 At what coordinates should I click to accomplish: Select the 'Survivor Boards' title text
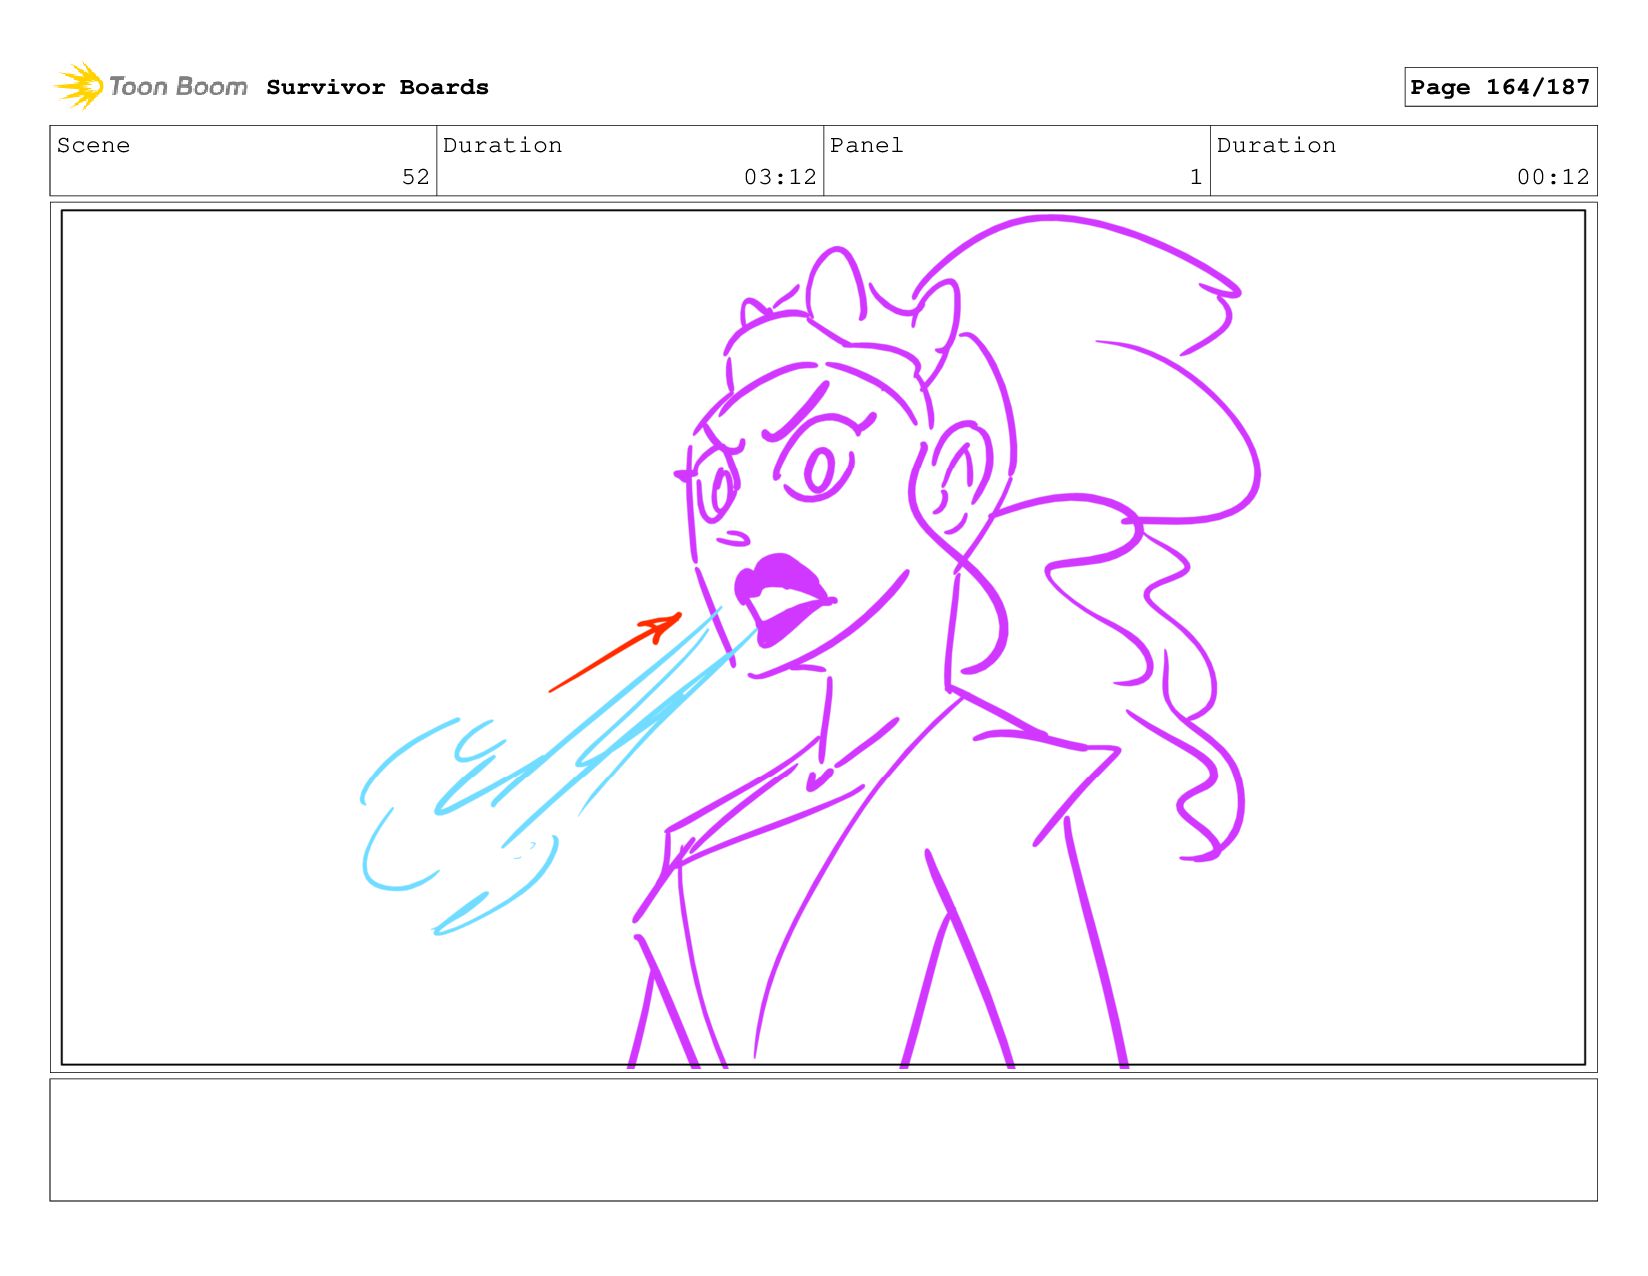click(x=377, y=87)
